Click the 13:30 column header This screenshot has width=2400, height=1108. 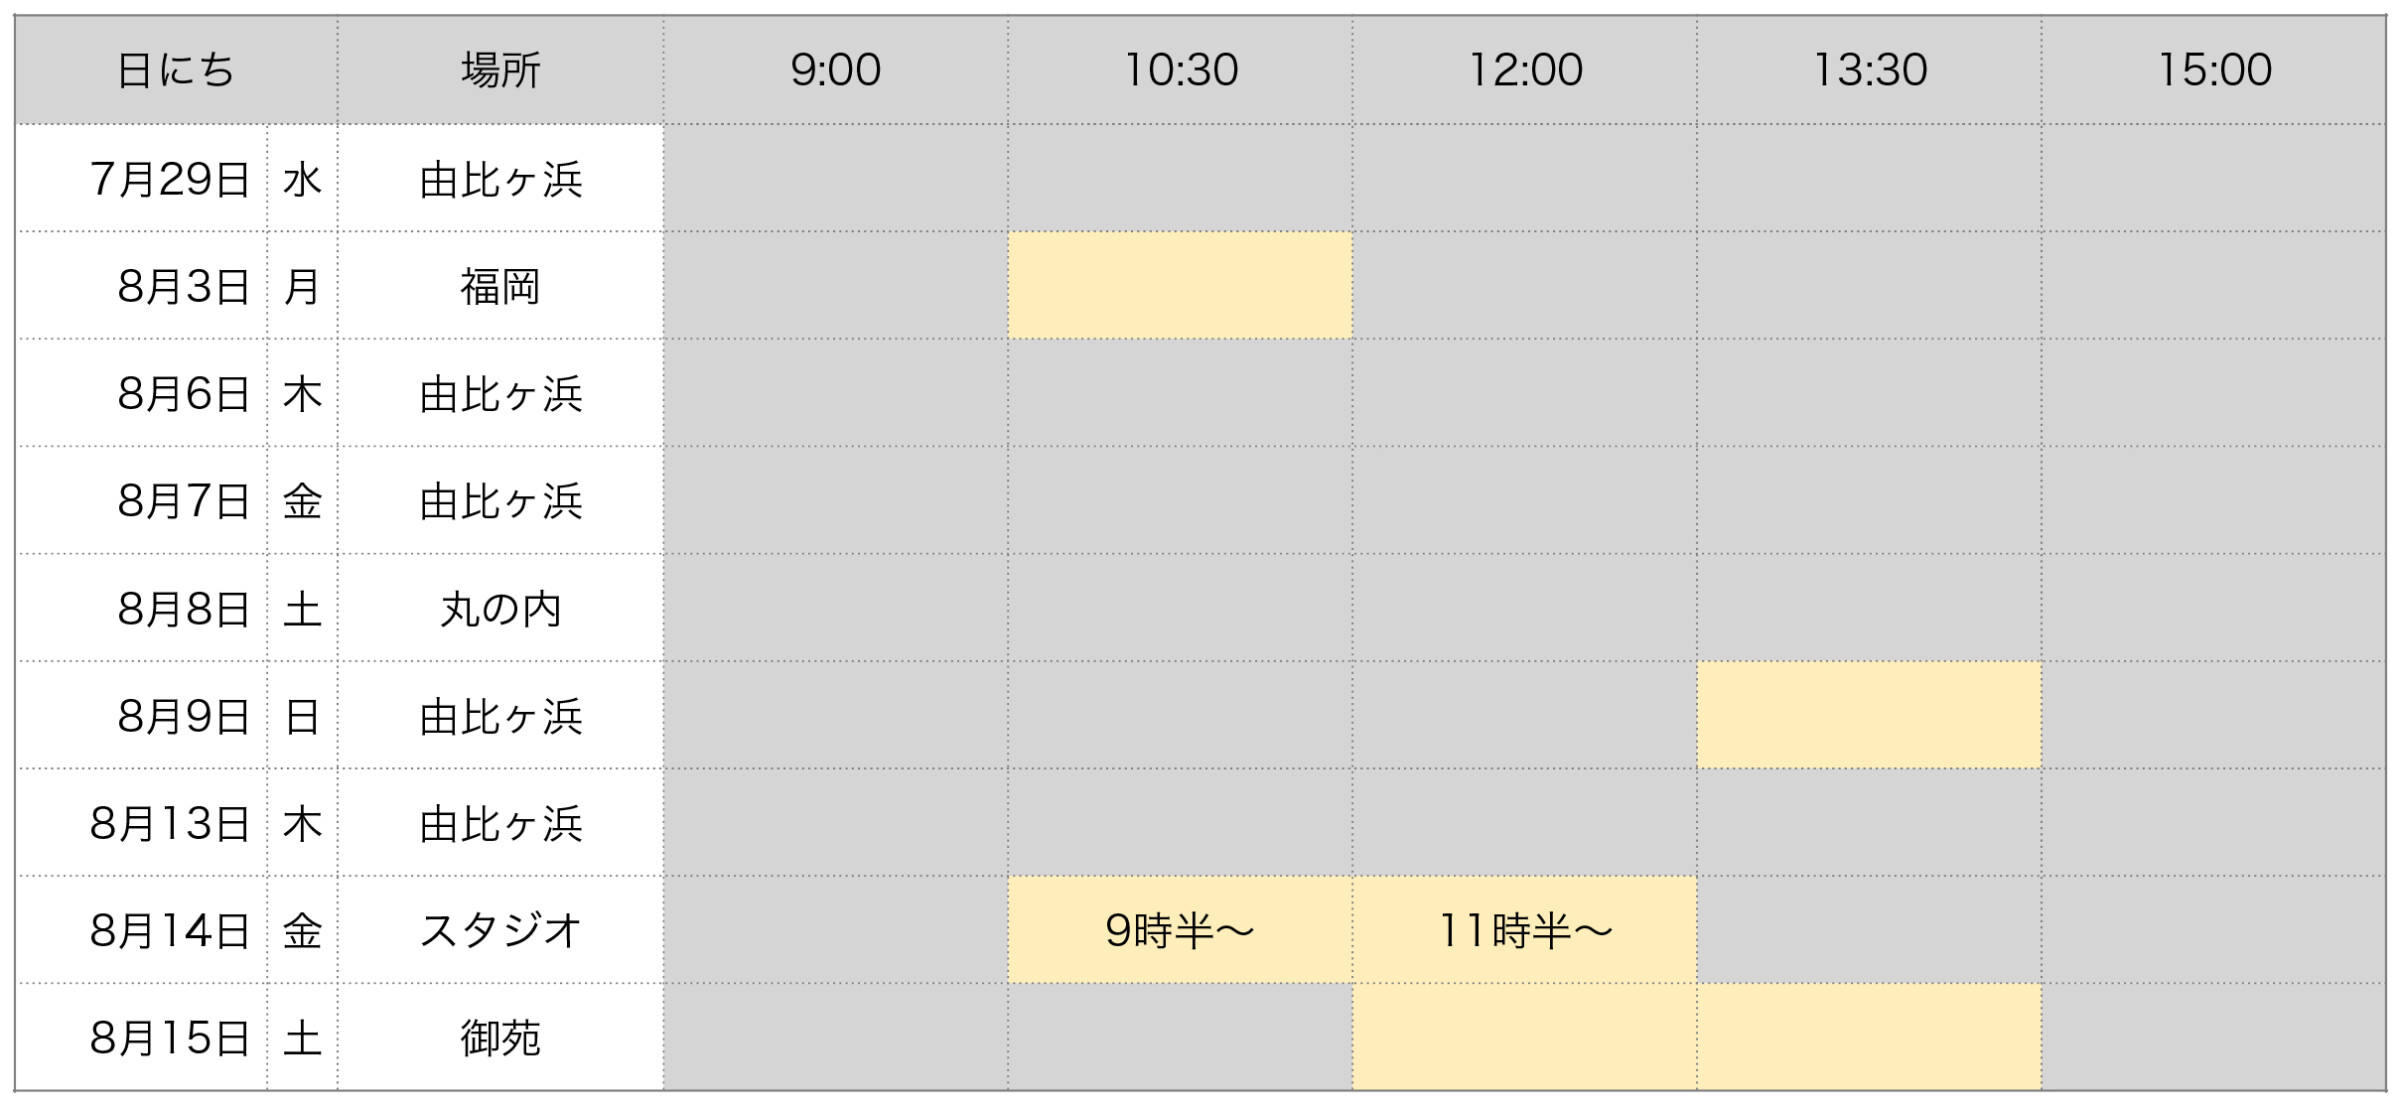(1869, 70)
